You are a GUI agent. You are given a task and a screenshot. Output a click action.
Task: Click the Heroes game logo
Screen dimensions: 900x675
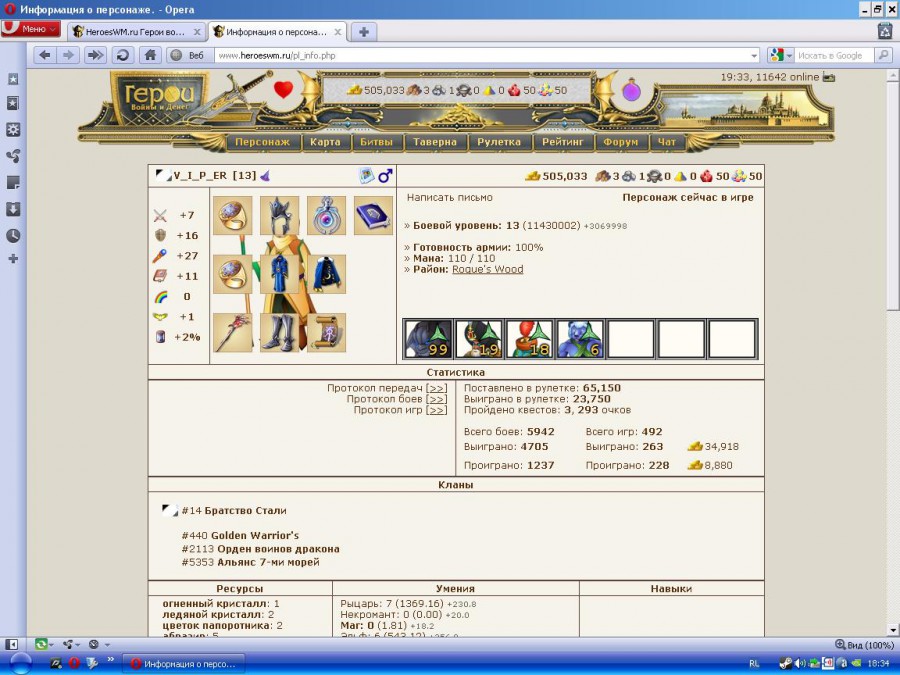click(159, 98)
